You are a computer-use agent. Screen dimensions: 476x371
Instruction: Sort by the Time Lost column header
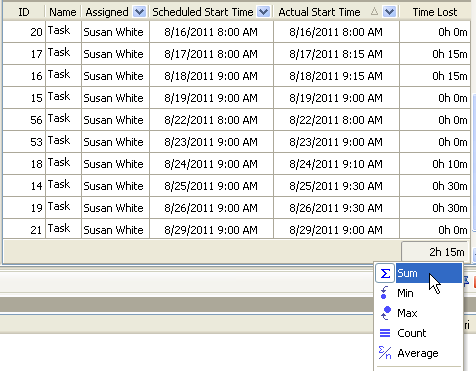[x=435, y=12]
